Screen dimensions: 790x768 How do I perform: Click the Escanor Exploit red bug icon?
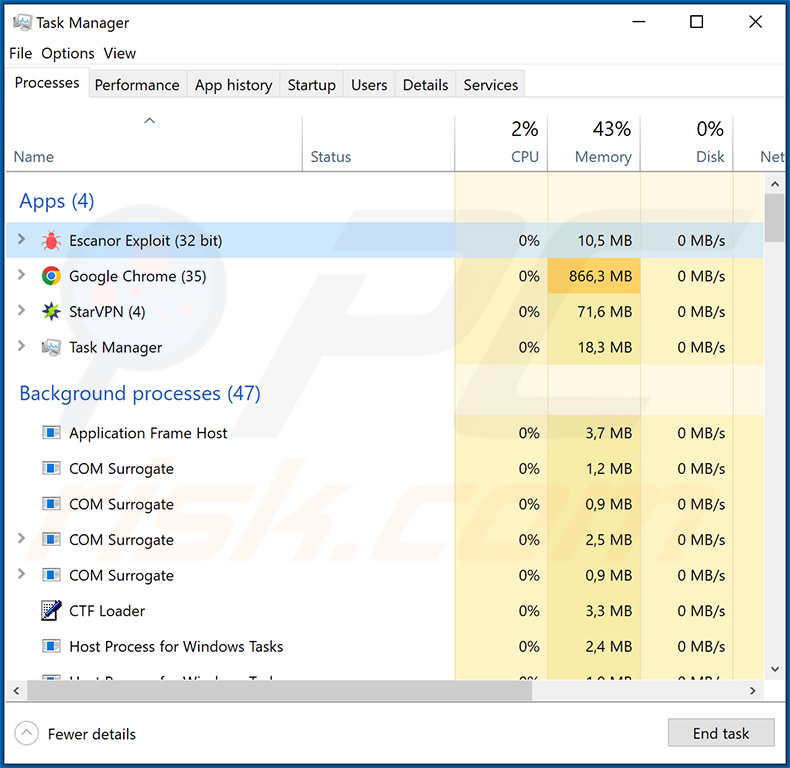point(51,241)
